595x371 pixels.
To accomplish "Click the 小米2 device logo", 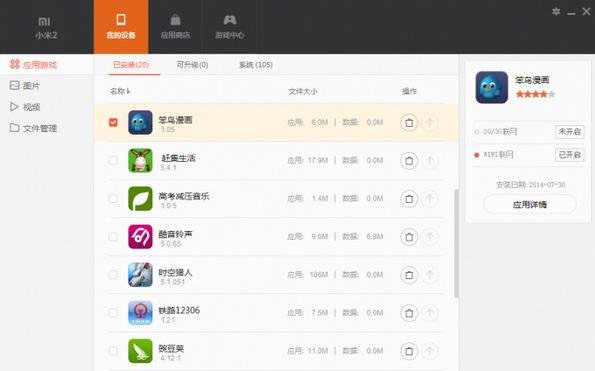I will pyautogui.click(x=46, y=27).
